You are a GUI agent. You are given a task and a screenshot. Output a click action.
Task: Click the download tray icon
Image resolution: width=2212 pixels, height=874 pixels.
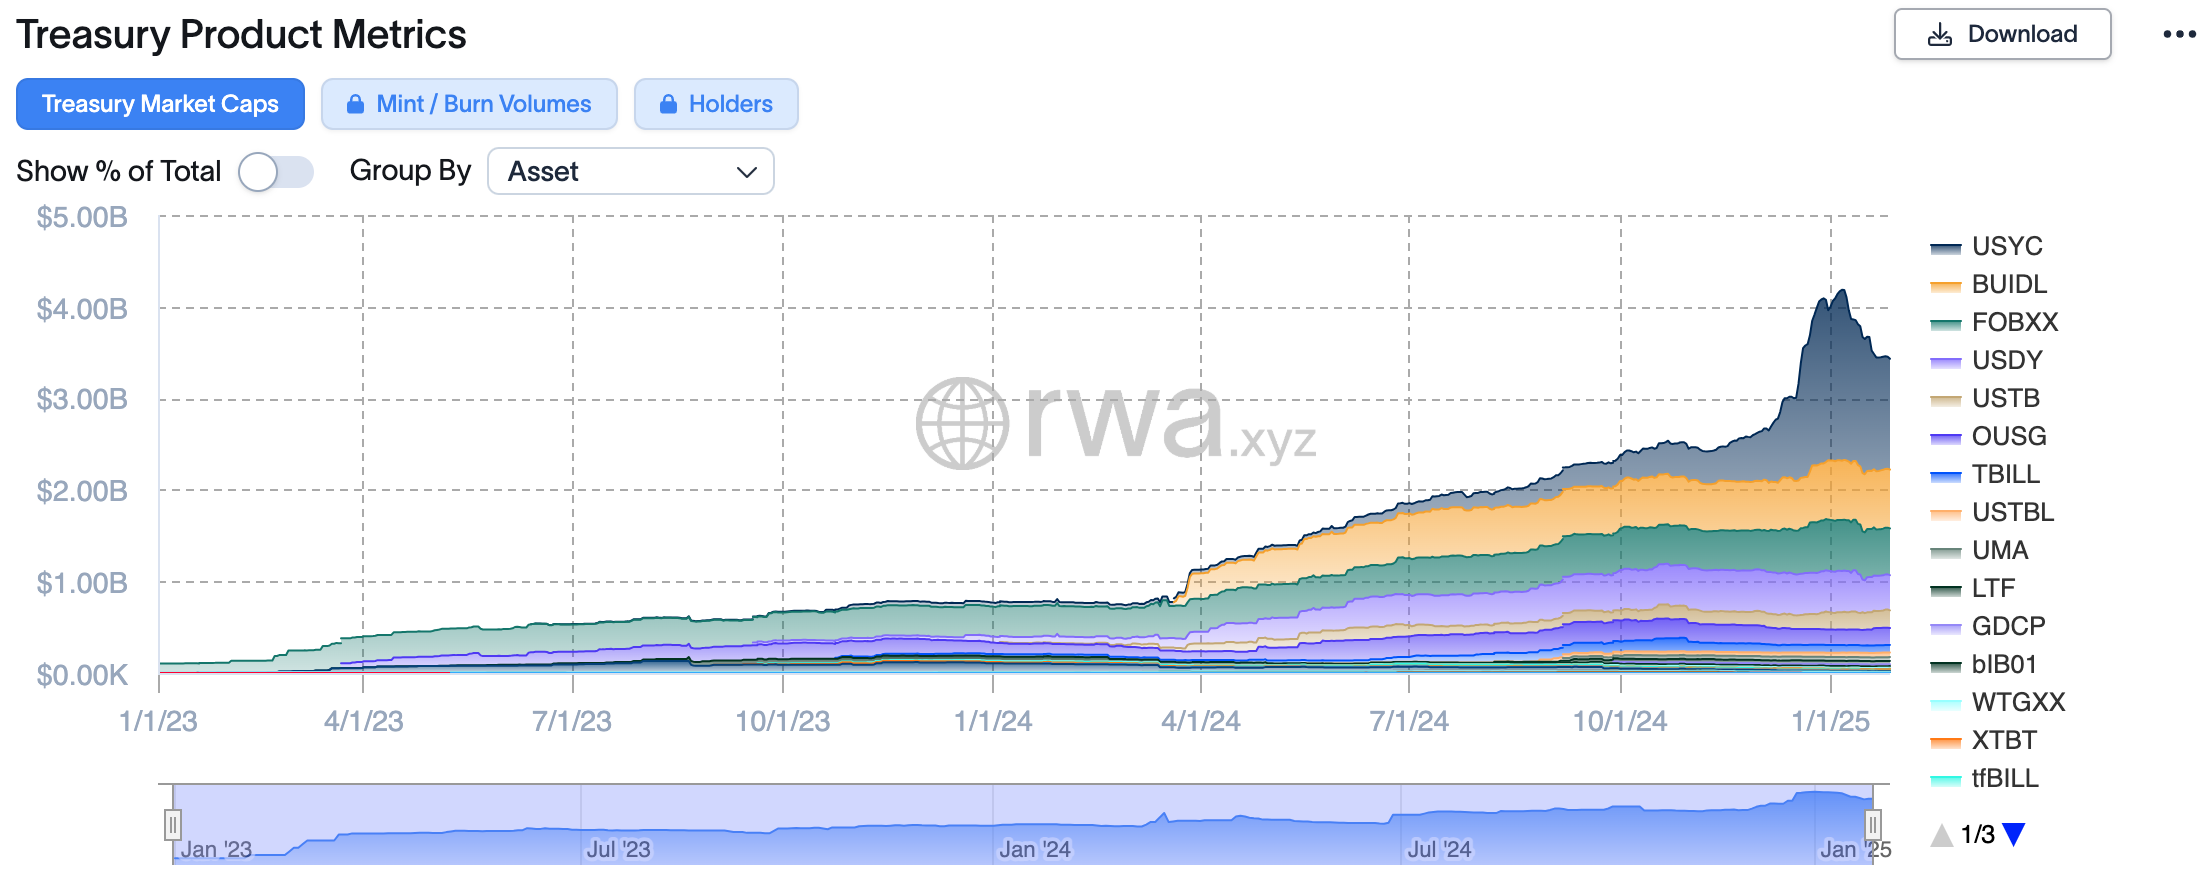1939,35
